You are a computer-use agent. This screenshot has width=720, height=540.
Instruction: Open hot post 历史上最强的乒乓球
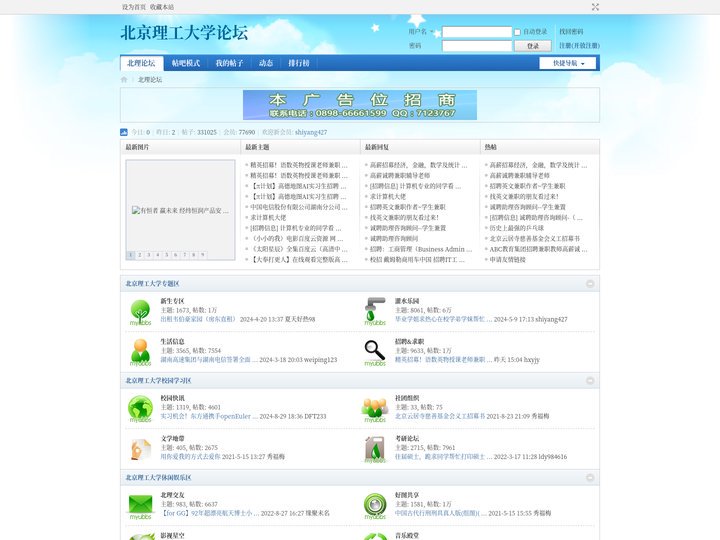(517, 228)
